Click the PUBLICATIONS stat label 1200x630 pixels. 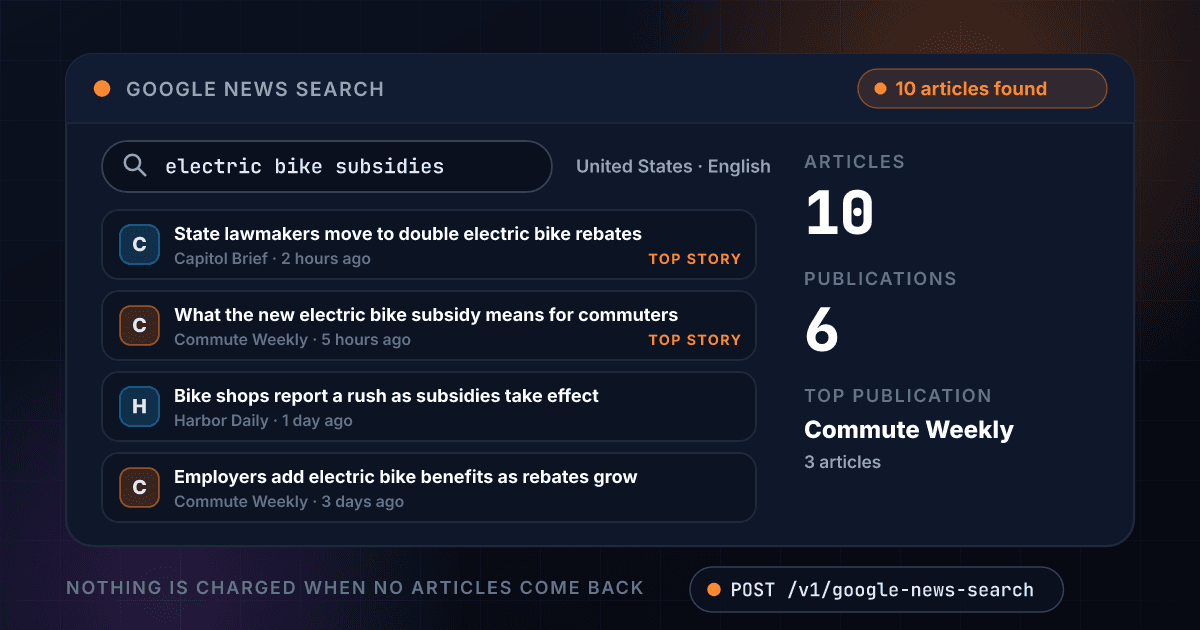880,279
